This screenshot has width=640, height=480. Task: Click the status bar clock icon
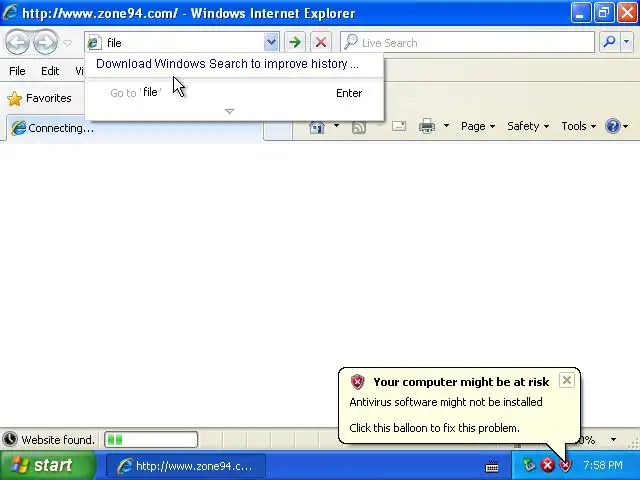click(10, 440)
